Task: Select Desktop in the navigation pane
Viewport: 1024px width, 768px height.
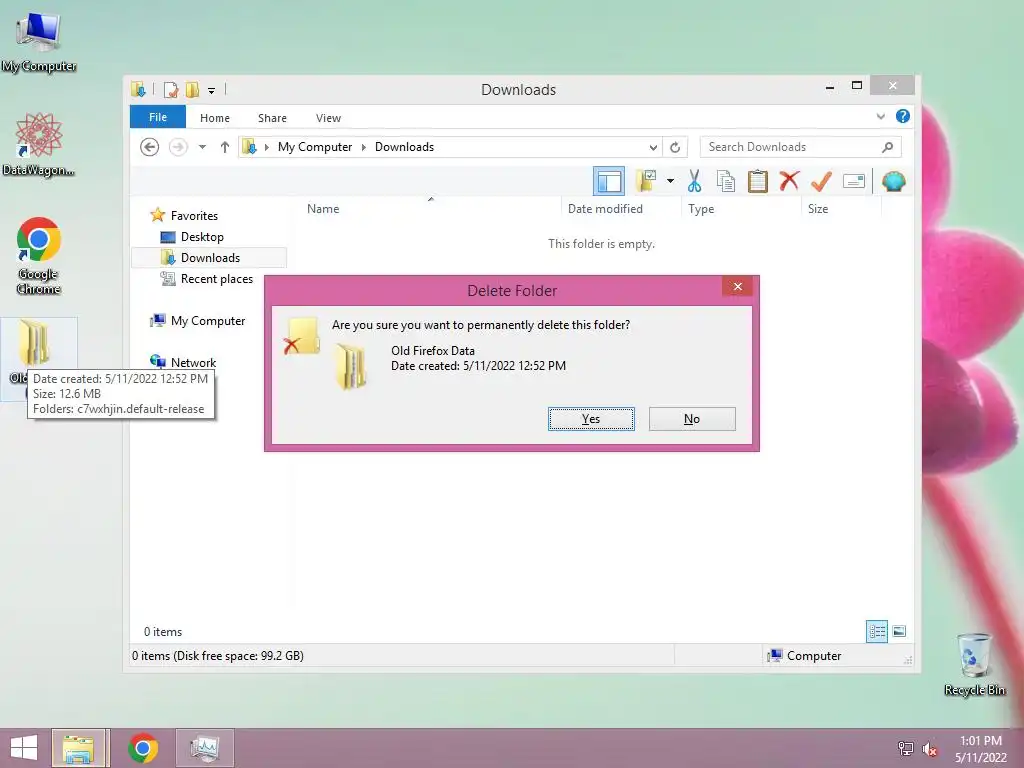Action: coord(202,237)
